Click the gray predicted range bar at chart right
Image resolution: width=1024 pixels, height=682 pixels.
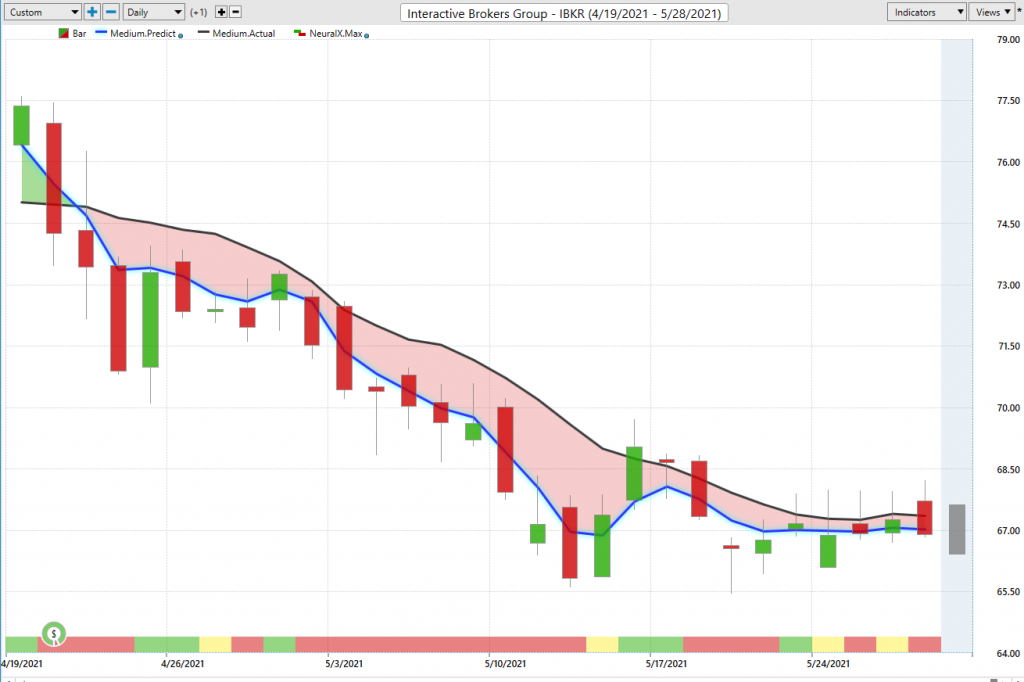(957, 529)
